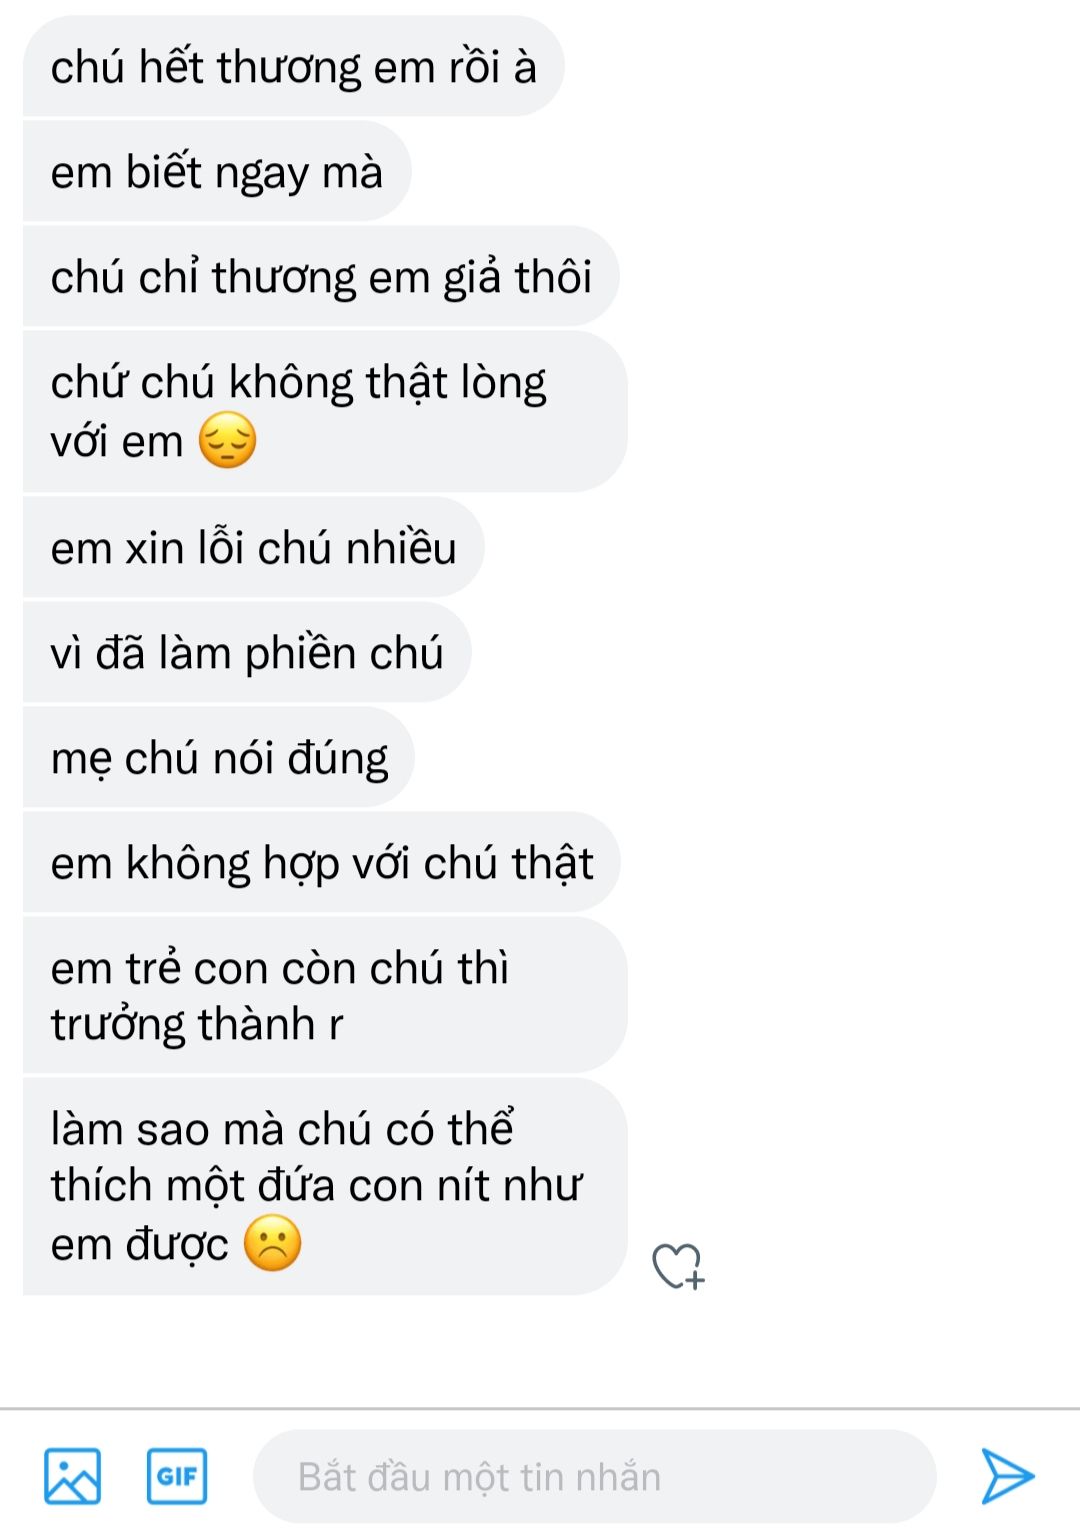Screen dimensions: 1080x1528
Task: Tap the text 'thích một đứa con nít như'
Action: tap(316, 1186)
